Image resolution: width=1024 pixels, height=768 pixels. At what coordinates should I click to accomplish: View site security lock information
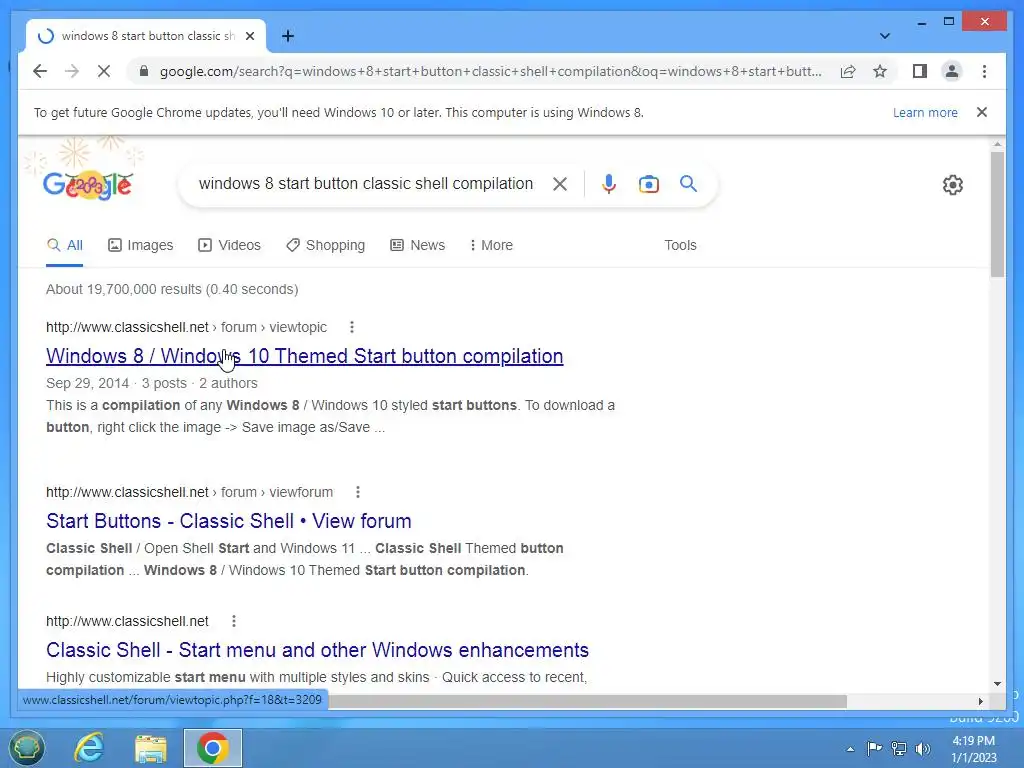coord(144,71)
